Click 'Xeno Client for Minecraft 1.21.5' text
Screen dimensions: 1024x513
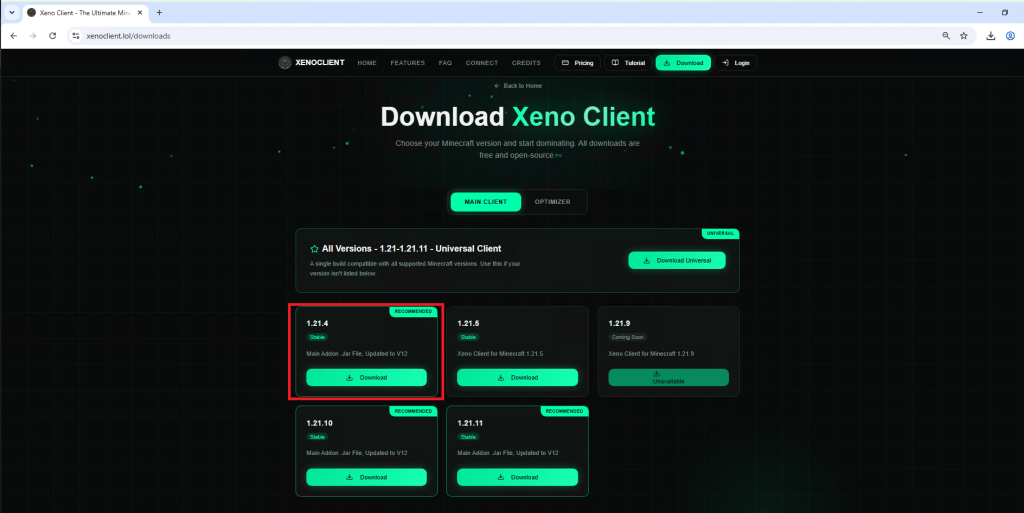point(500,354)
